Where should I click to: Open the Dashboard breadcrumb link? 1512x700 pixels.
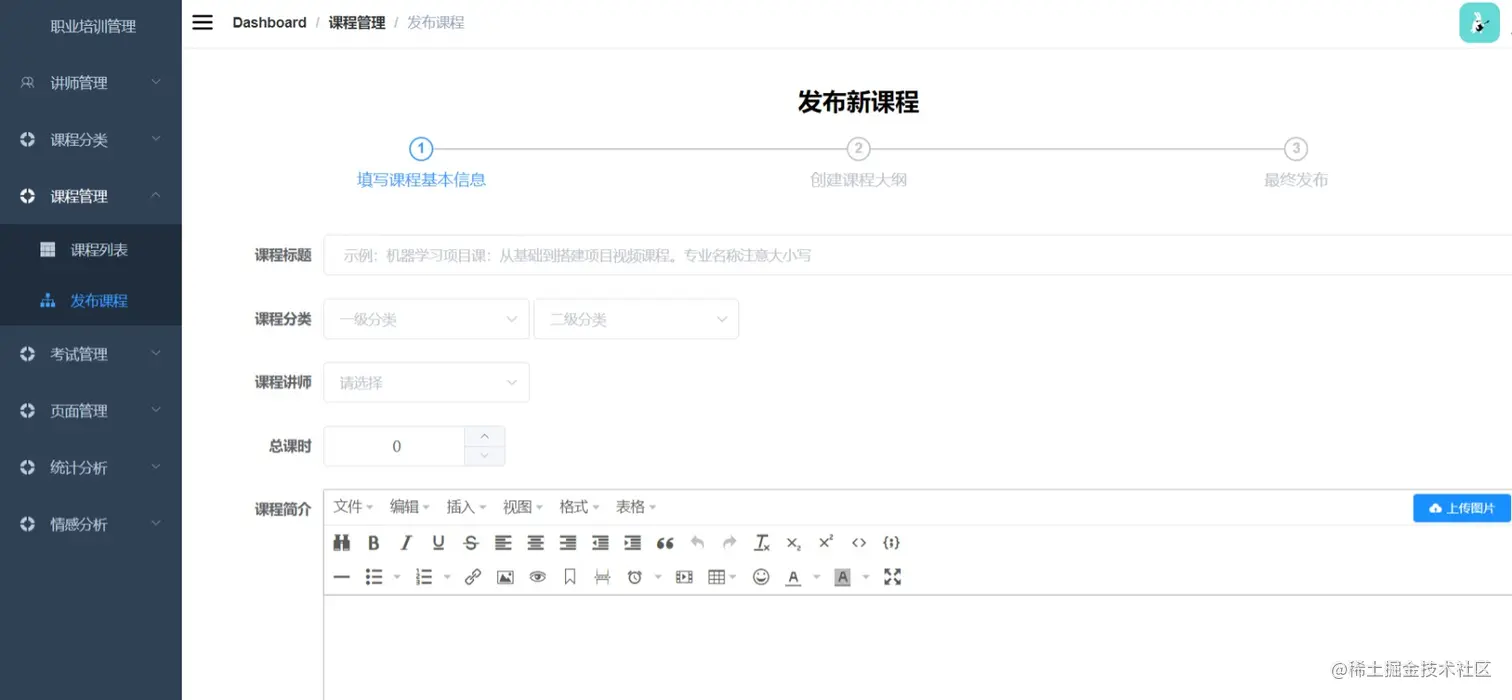pos(269,22)
